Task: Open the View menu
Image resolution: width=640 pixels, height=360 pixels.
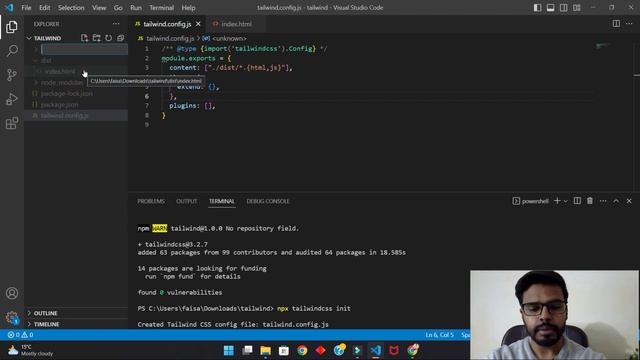Action: [99, 8]
